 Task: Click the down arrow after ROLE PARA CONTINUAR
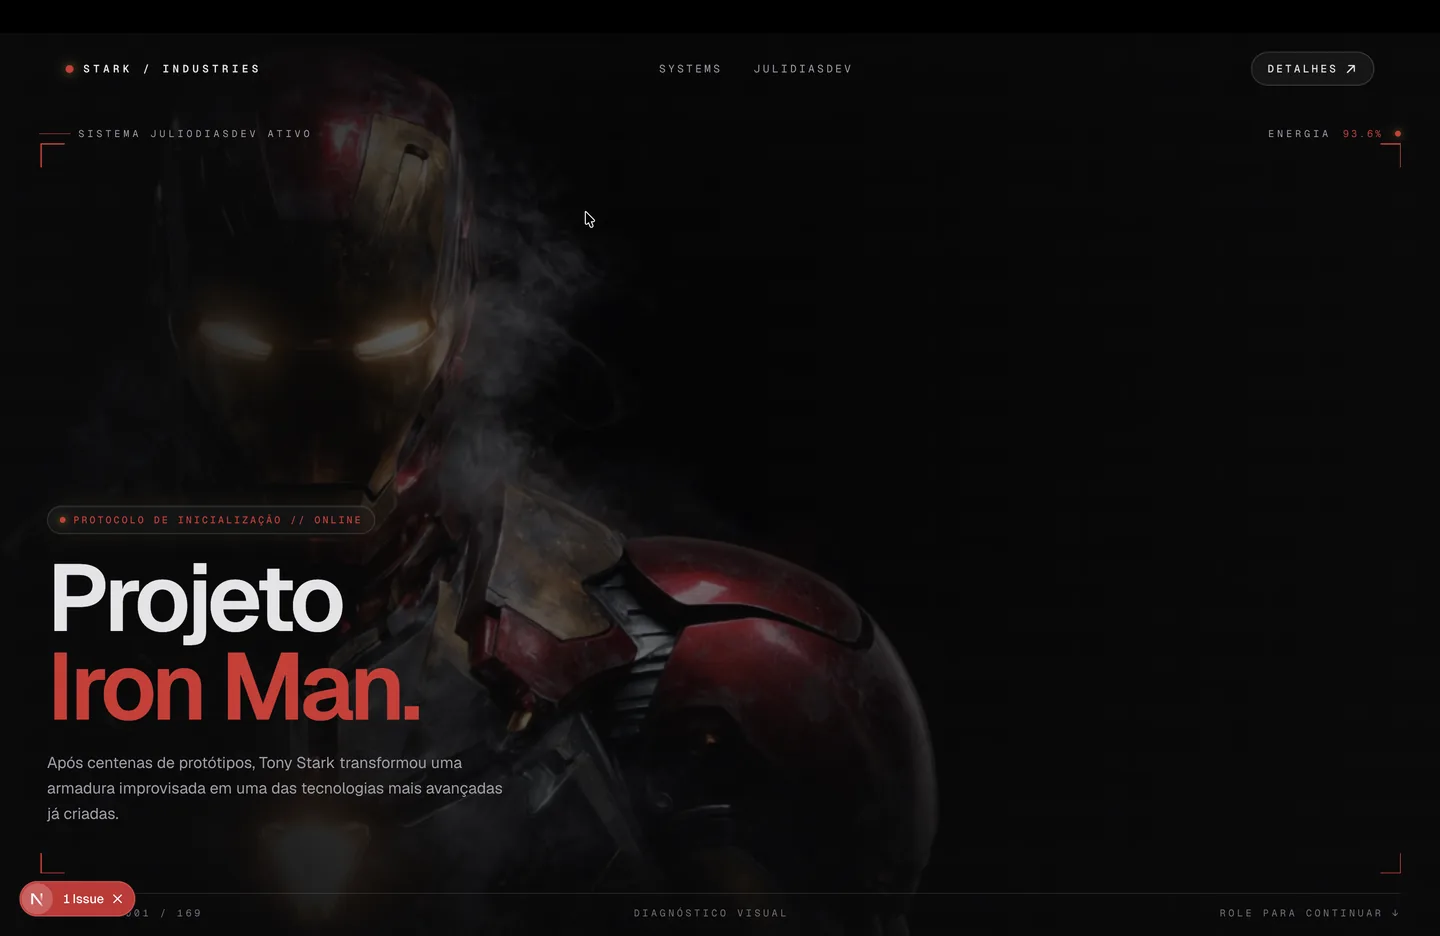[1396, 913]
